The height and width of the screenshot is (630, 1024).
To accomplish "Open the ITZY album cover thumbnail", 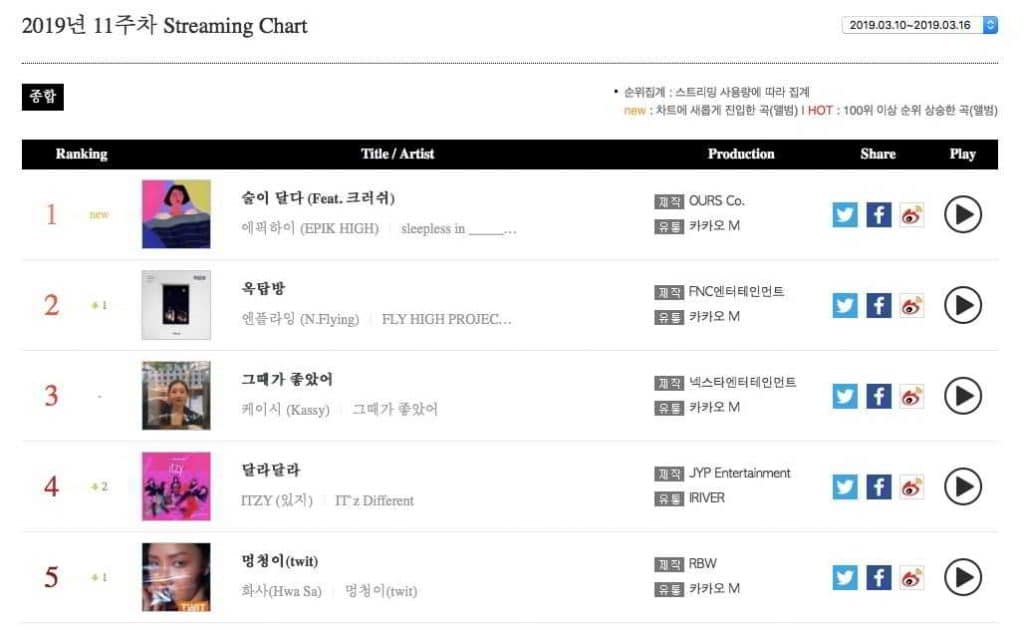I will point(176,487).
